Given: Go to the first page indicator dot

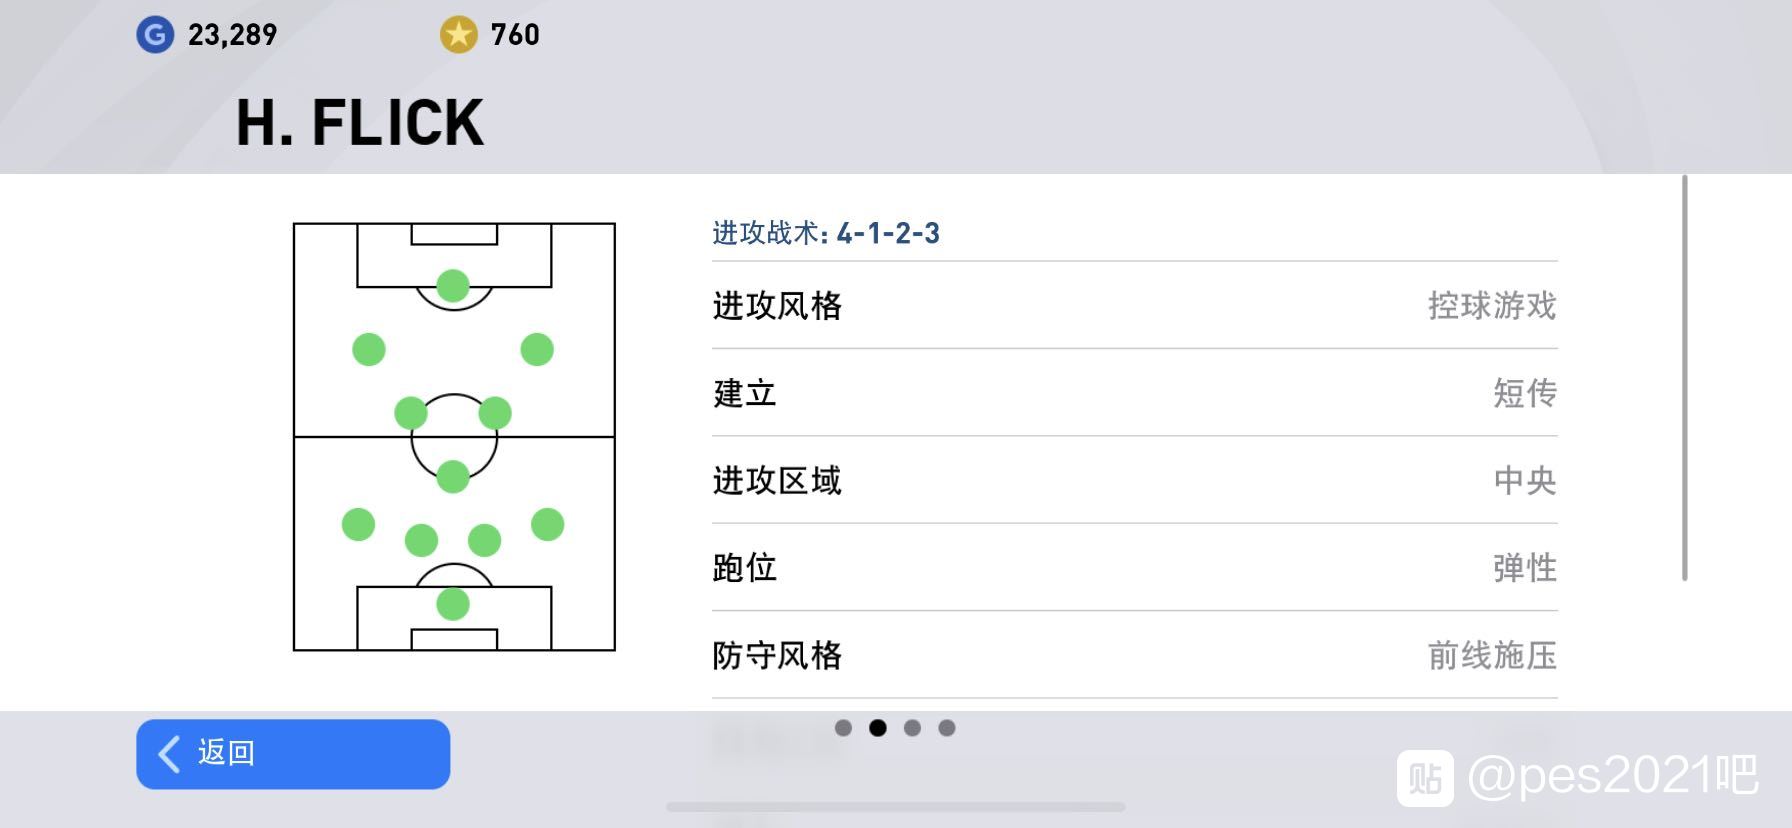Looking at the screenshot, I should [843, 728].
